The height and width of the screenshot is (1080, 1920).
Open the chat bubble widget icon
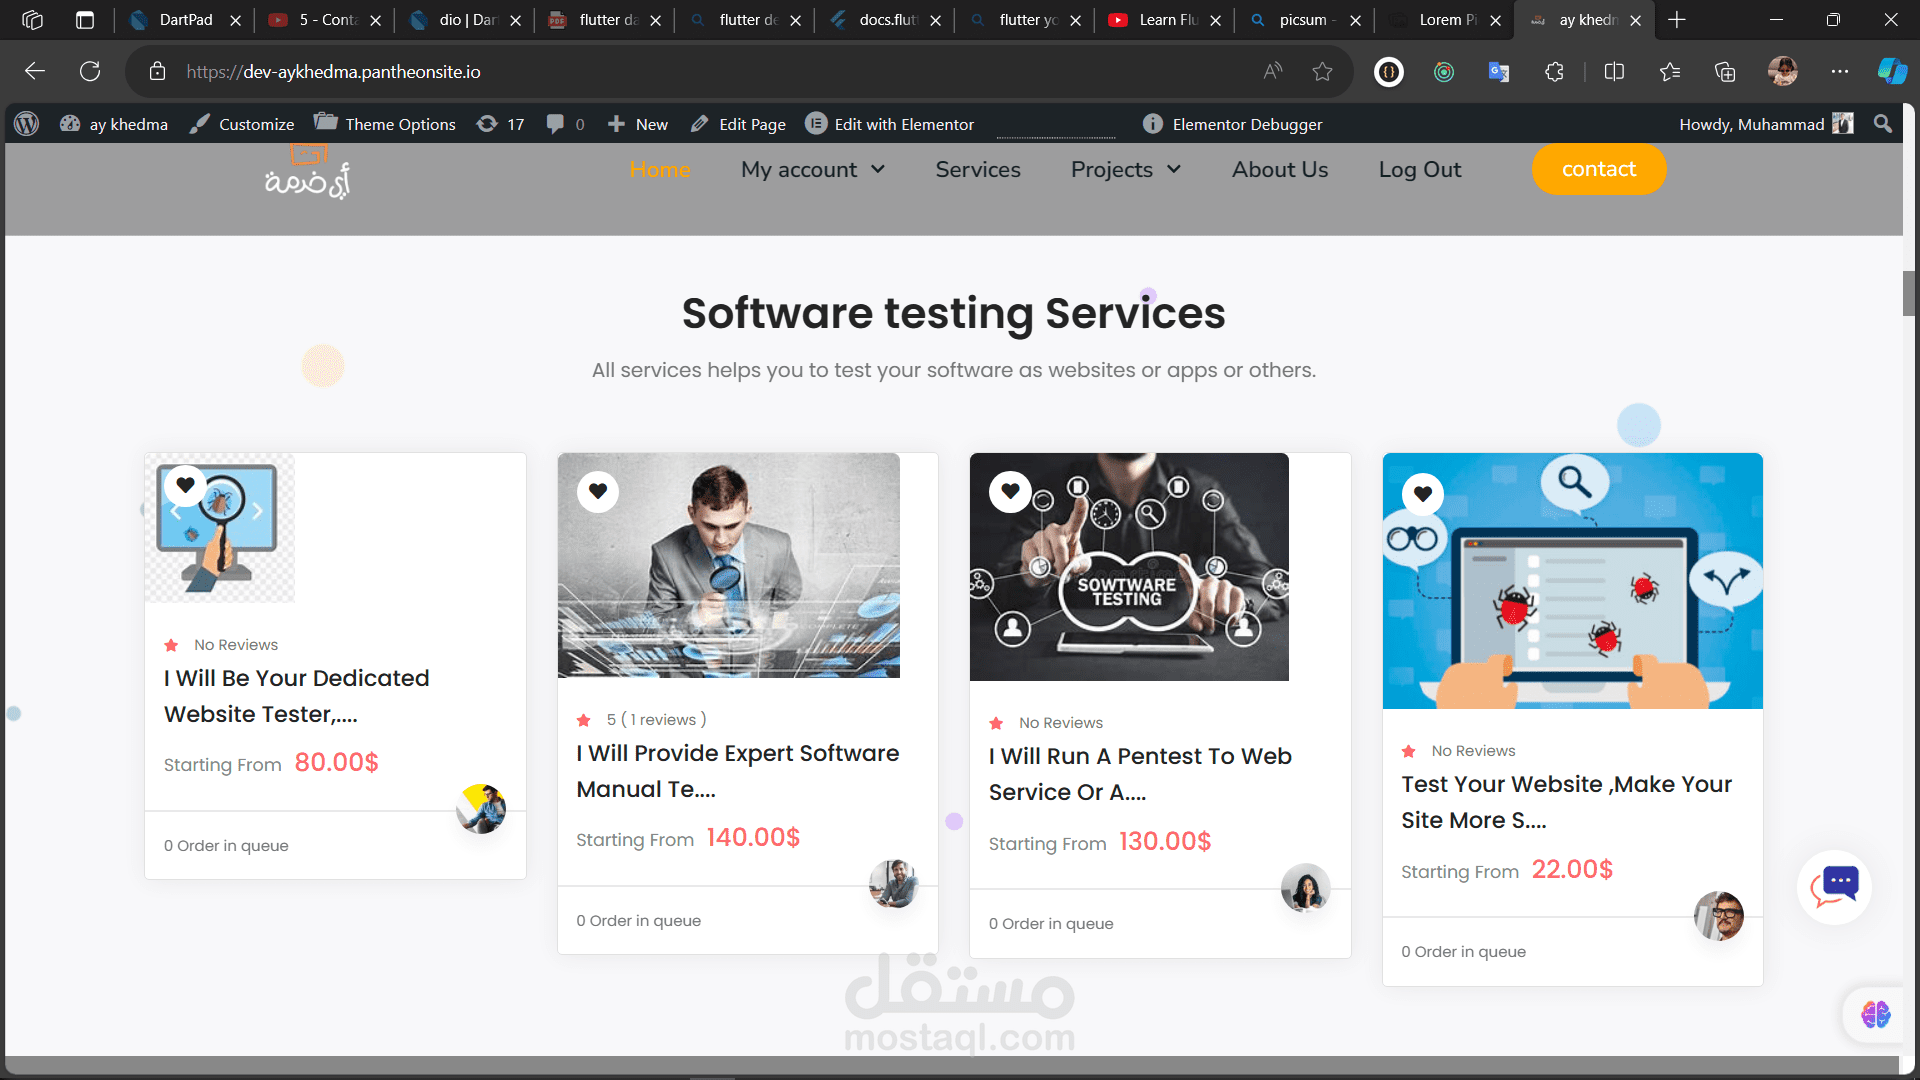pos(1835,886)
